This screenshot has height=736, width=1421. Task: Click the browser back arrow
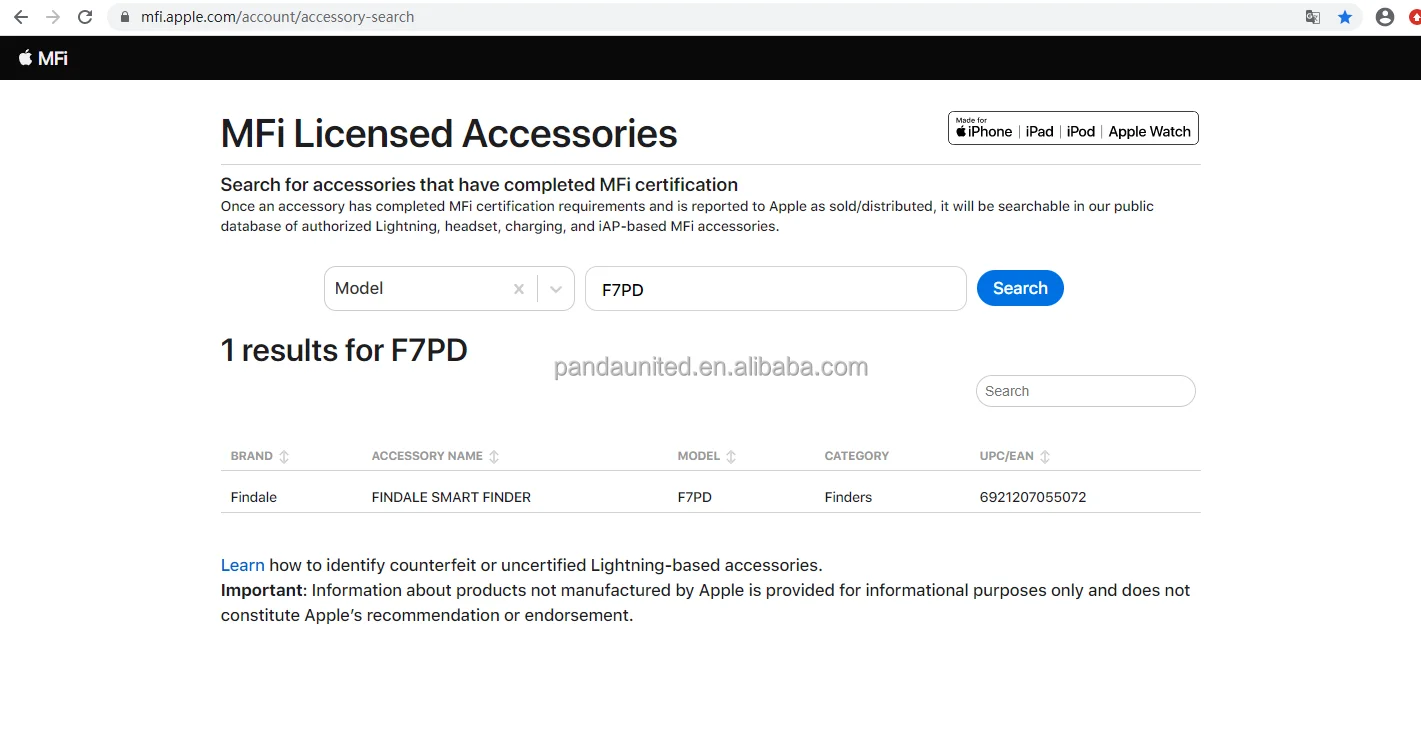tap(21, 17)
